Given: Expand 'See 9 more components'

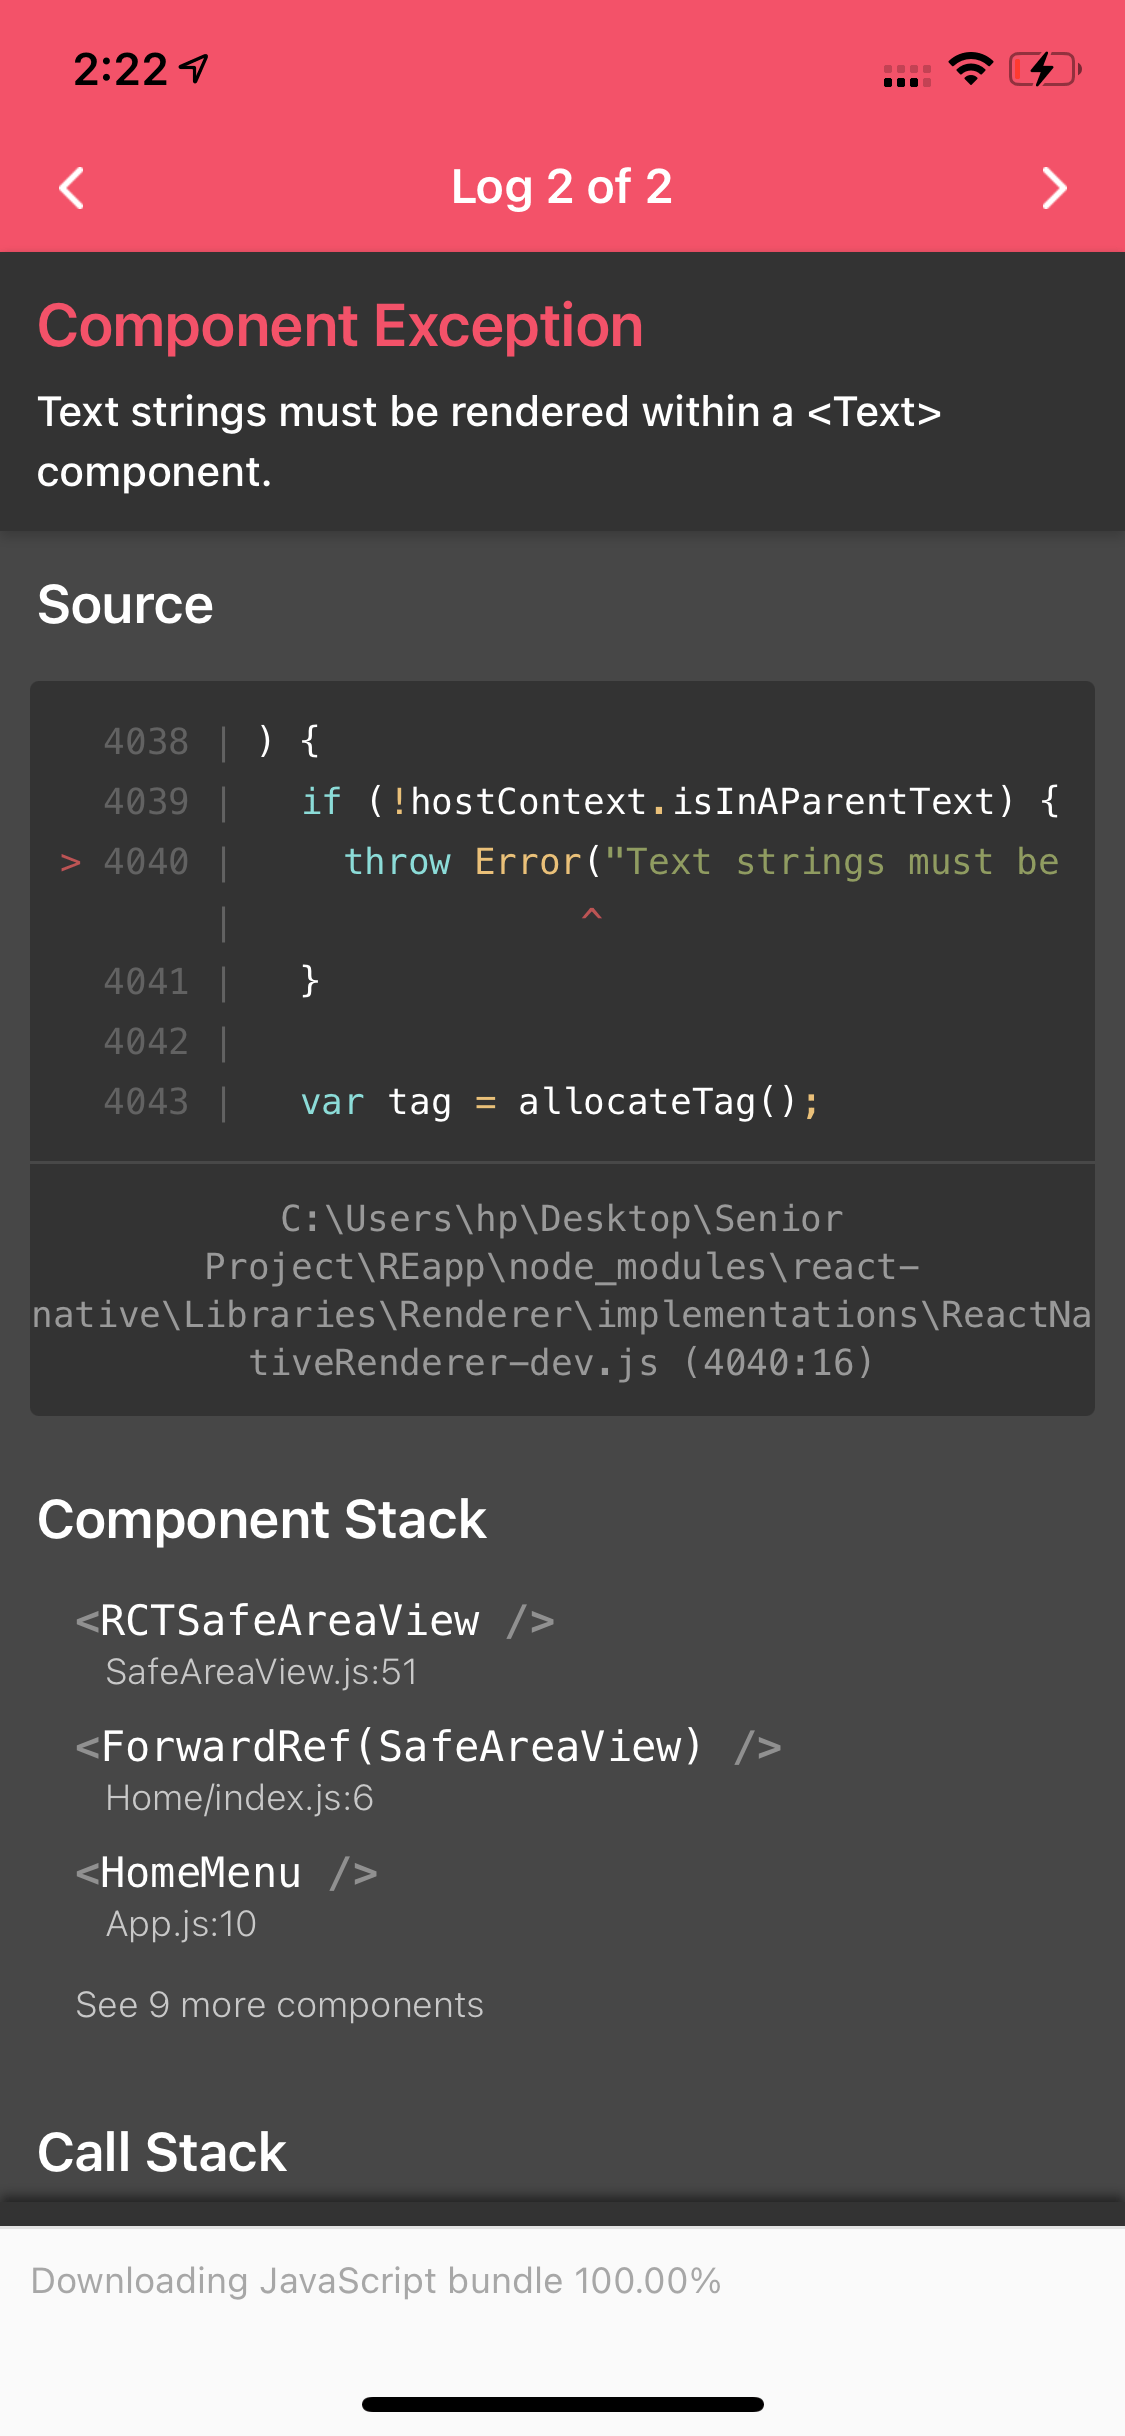Looking at the screenshot, I should click(x=279, y=2004).
